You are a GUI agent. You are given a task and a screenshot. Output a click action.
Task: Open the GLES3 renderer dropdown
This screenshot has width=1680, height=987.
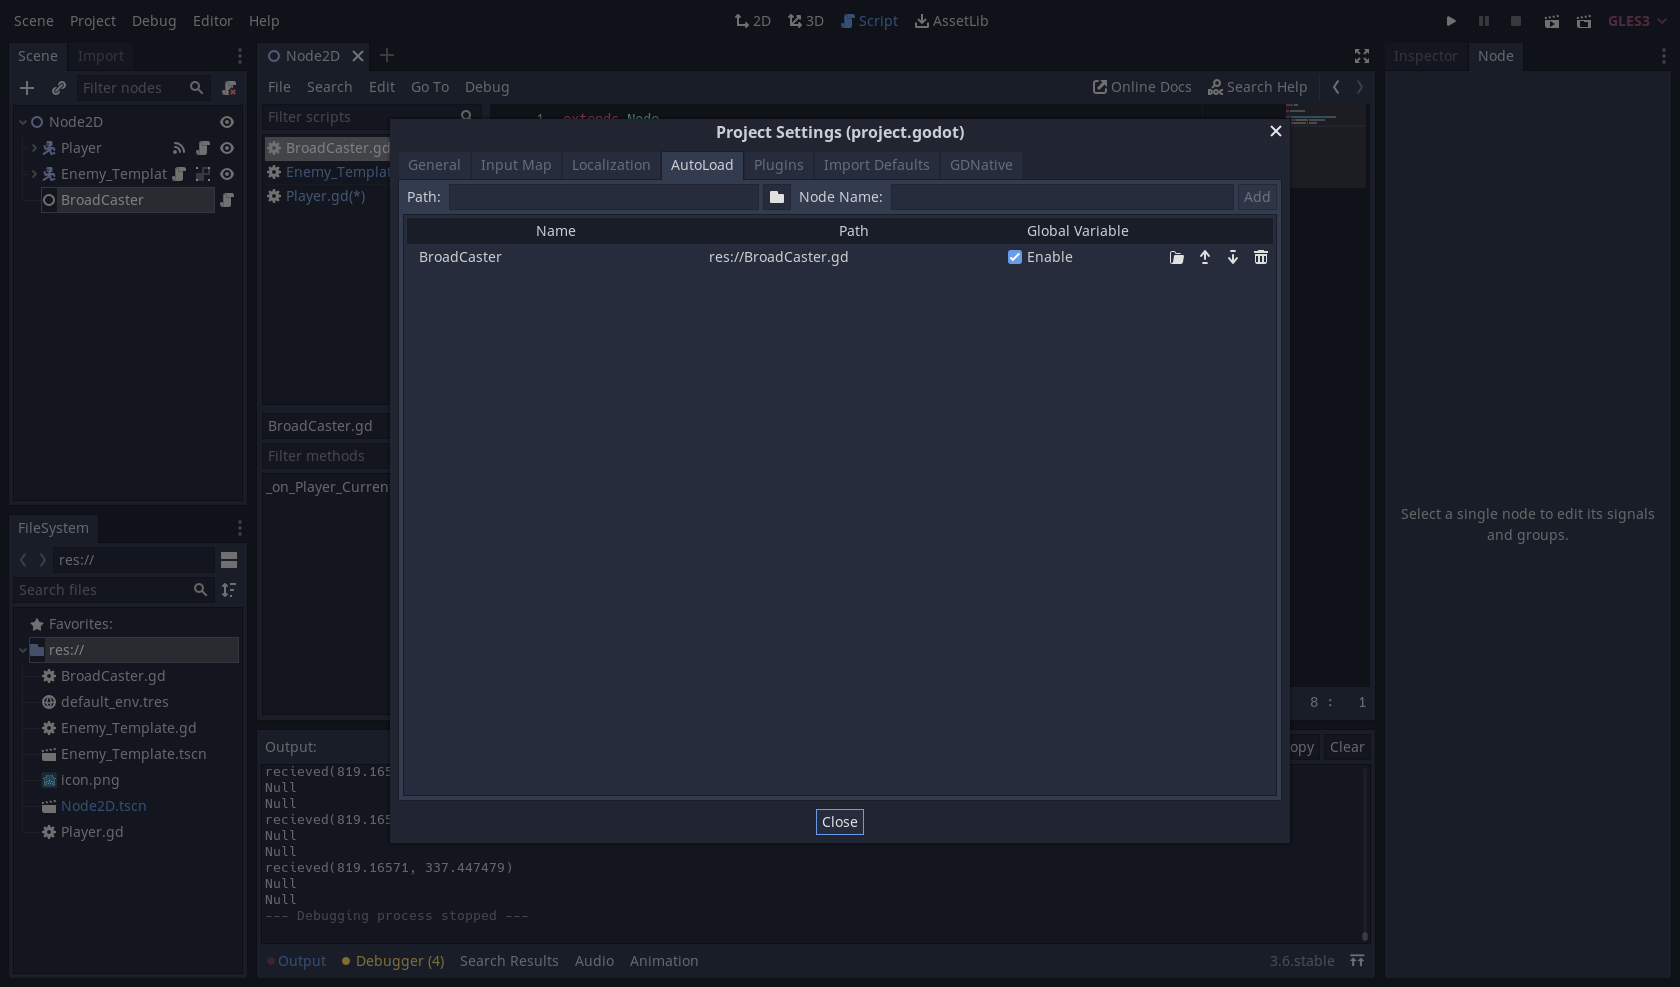1637,21
